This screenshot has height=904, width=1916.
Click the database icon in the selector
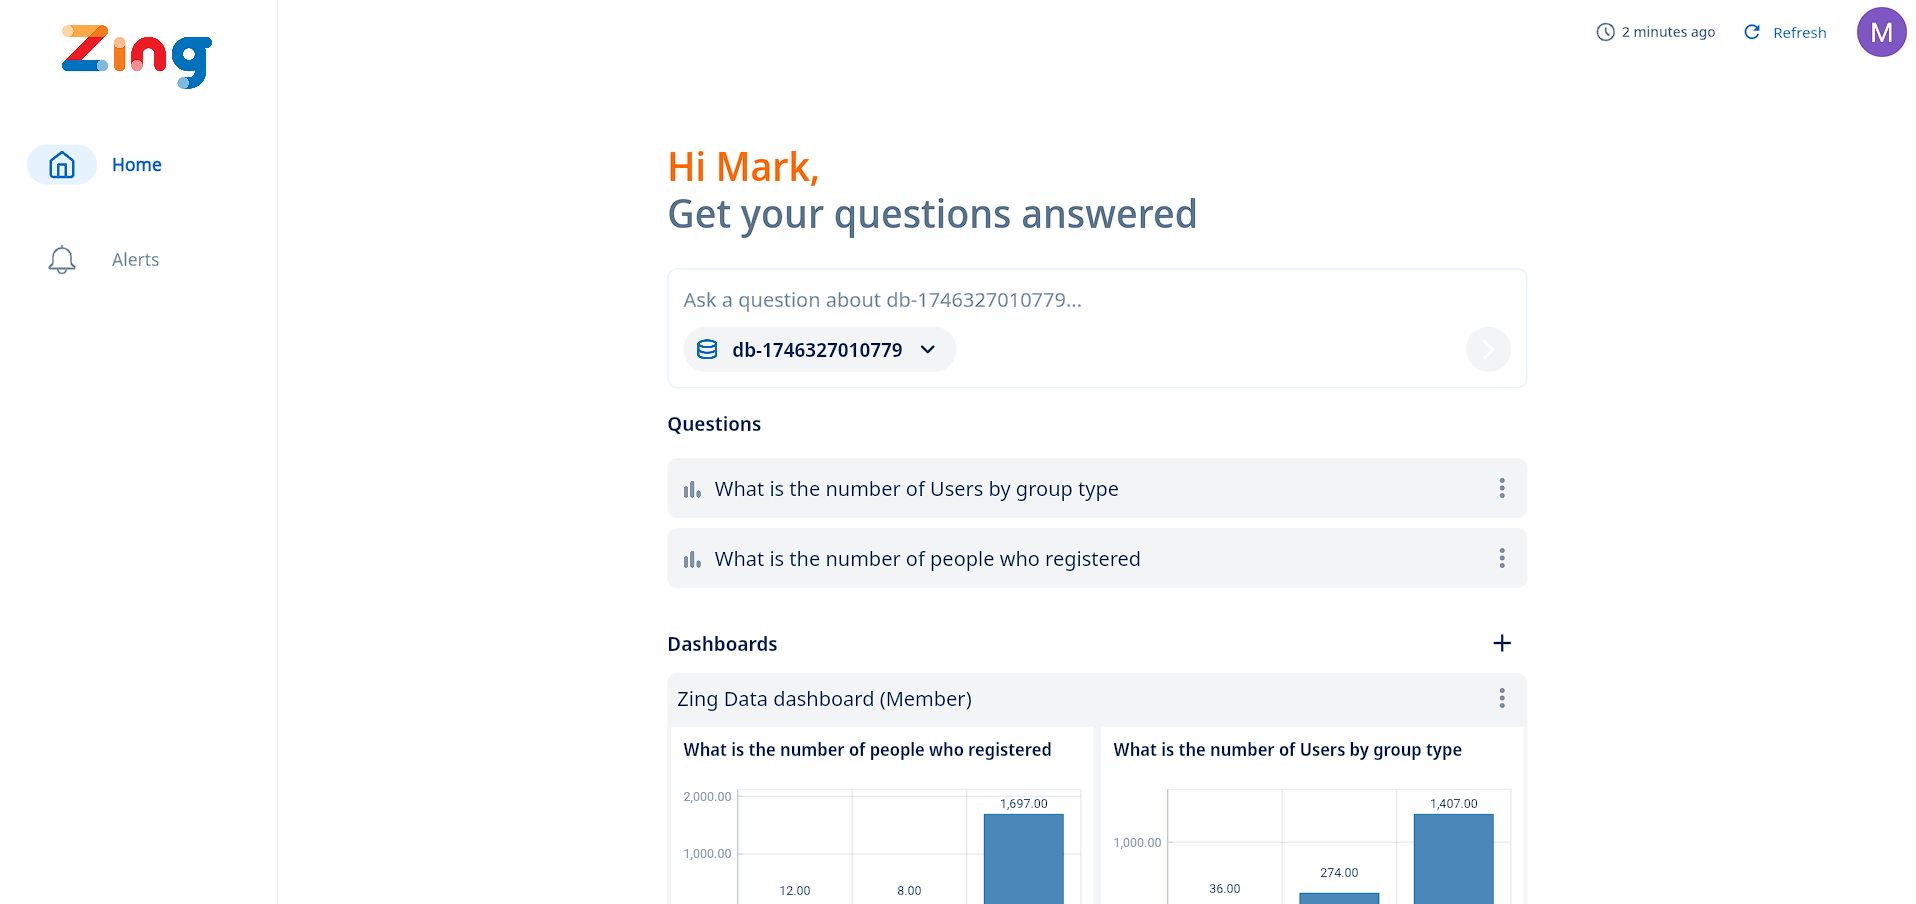(x=707, y=349)
